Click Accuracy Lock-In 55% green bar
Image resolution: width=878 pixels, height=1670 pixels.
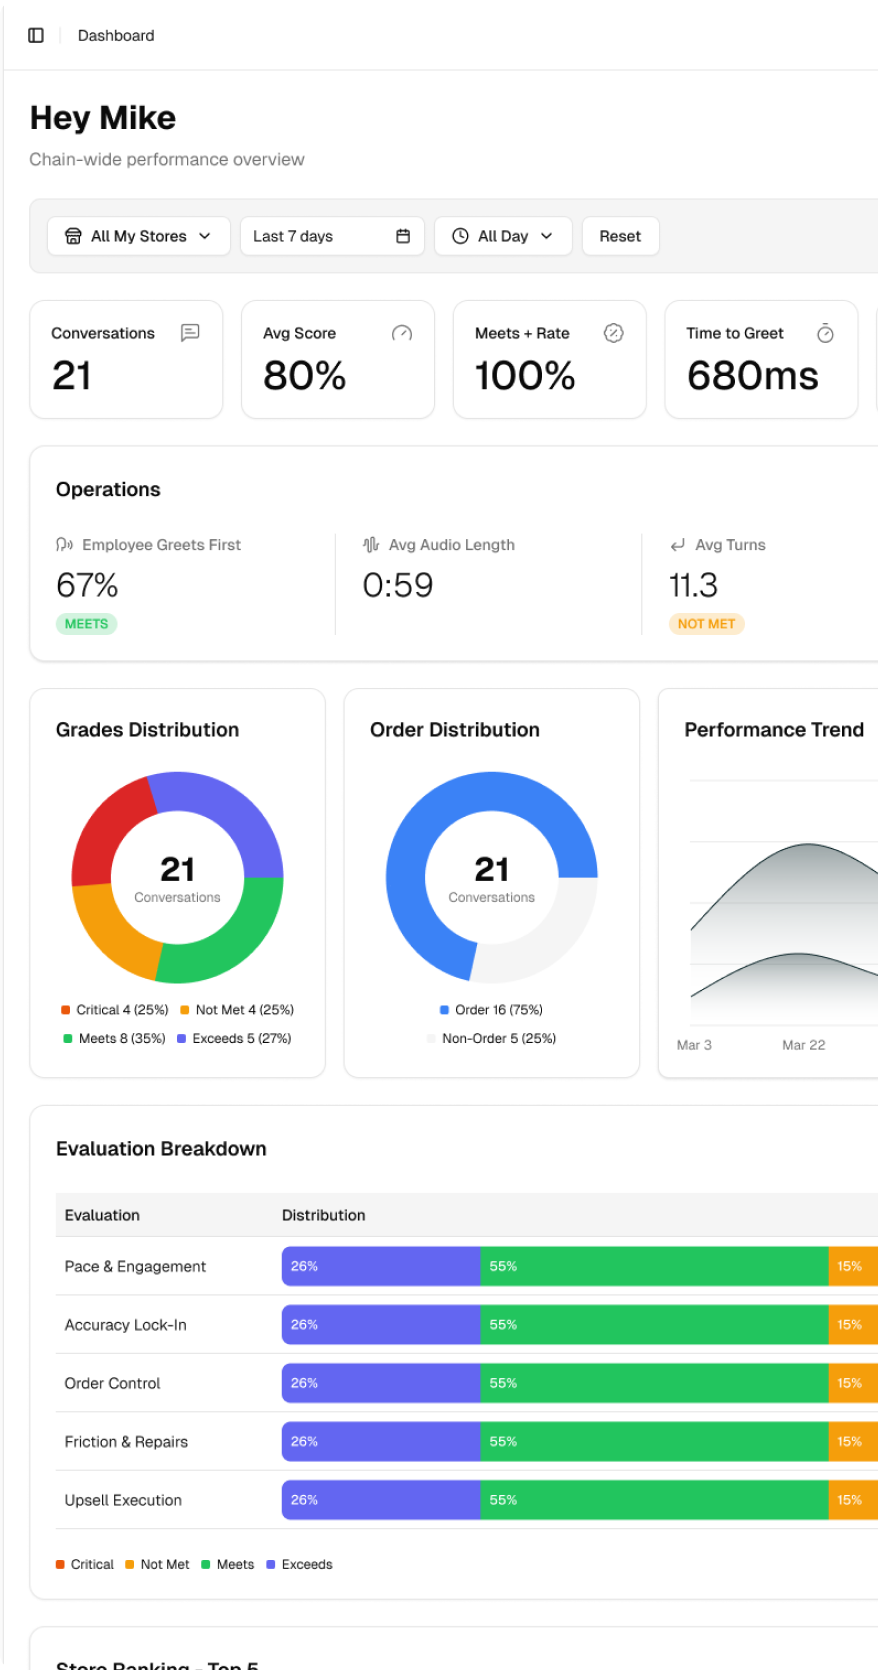pyautogui.click(x=654, y=1325)
